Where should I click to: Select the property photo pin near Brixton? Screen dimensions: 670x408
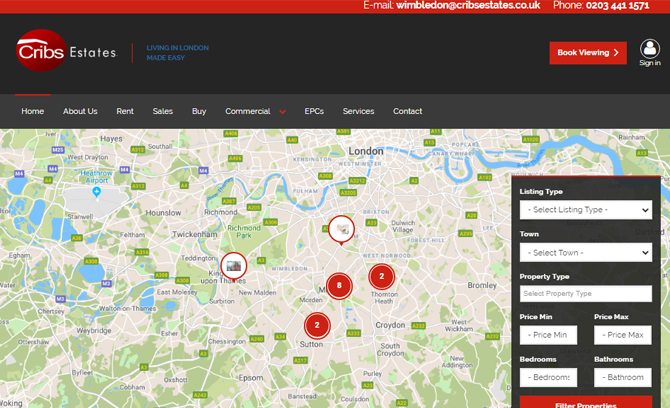(341, 230)
